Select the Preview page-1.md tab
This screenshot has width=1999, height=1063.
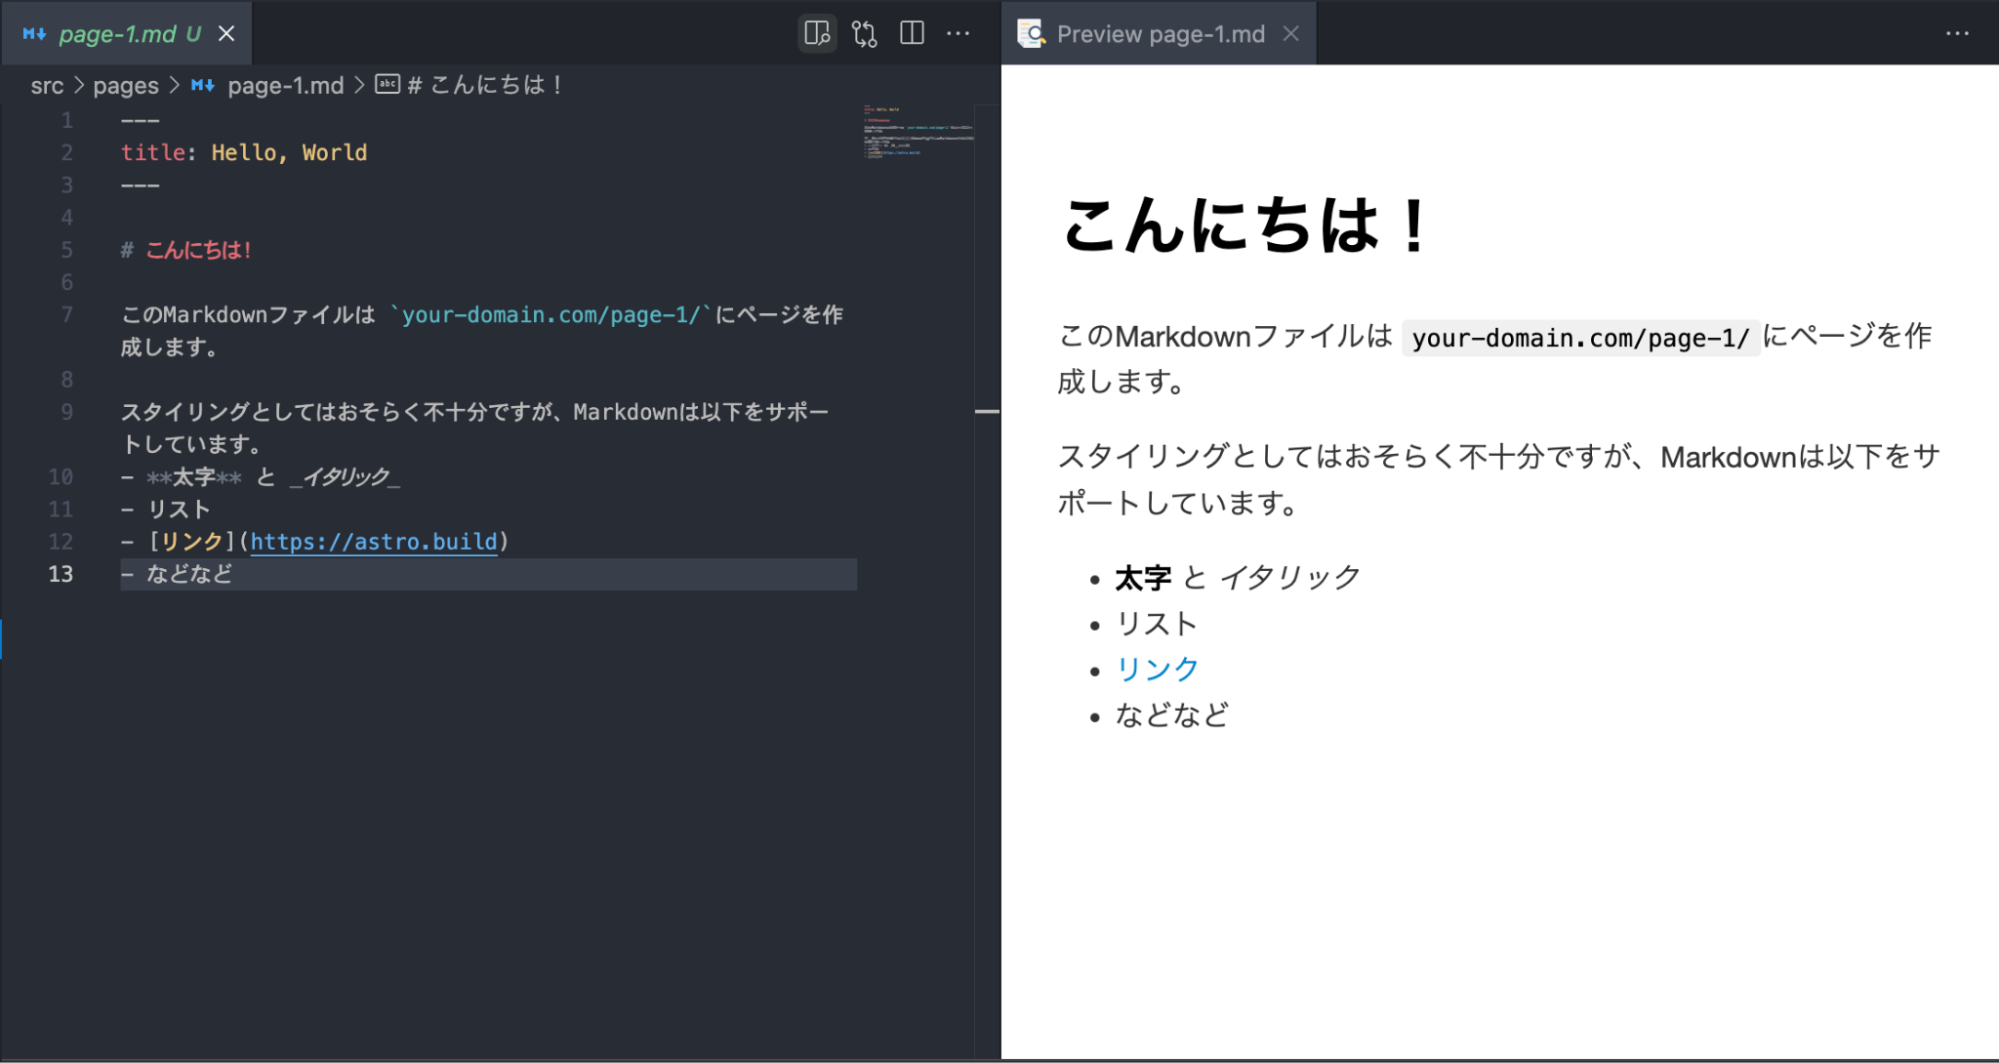point(1160,34)
